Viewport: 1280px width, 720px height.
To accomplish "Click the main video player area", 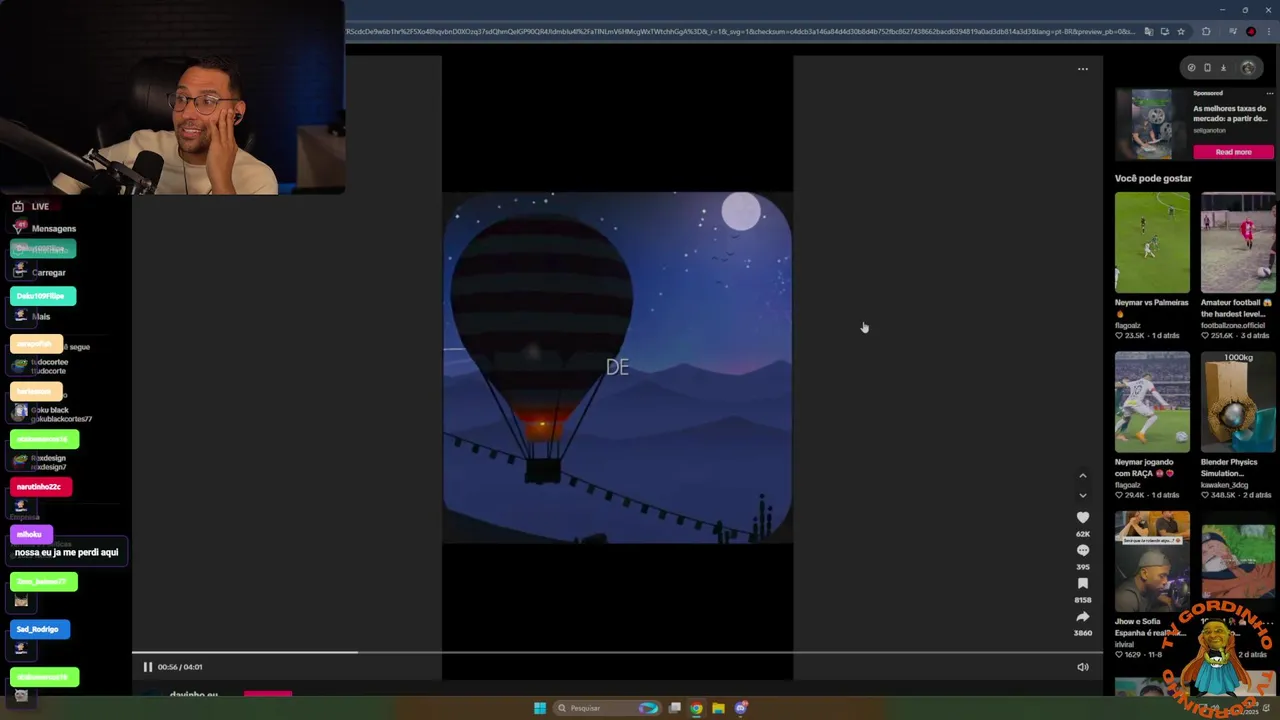I will pyautogui.click(x=617, y=368).
